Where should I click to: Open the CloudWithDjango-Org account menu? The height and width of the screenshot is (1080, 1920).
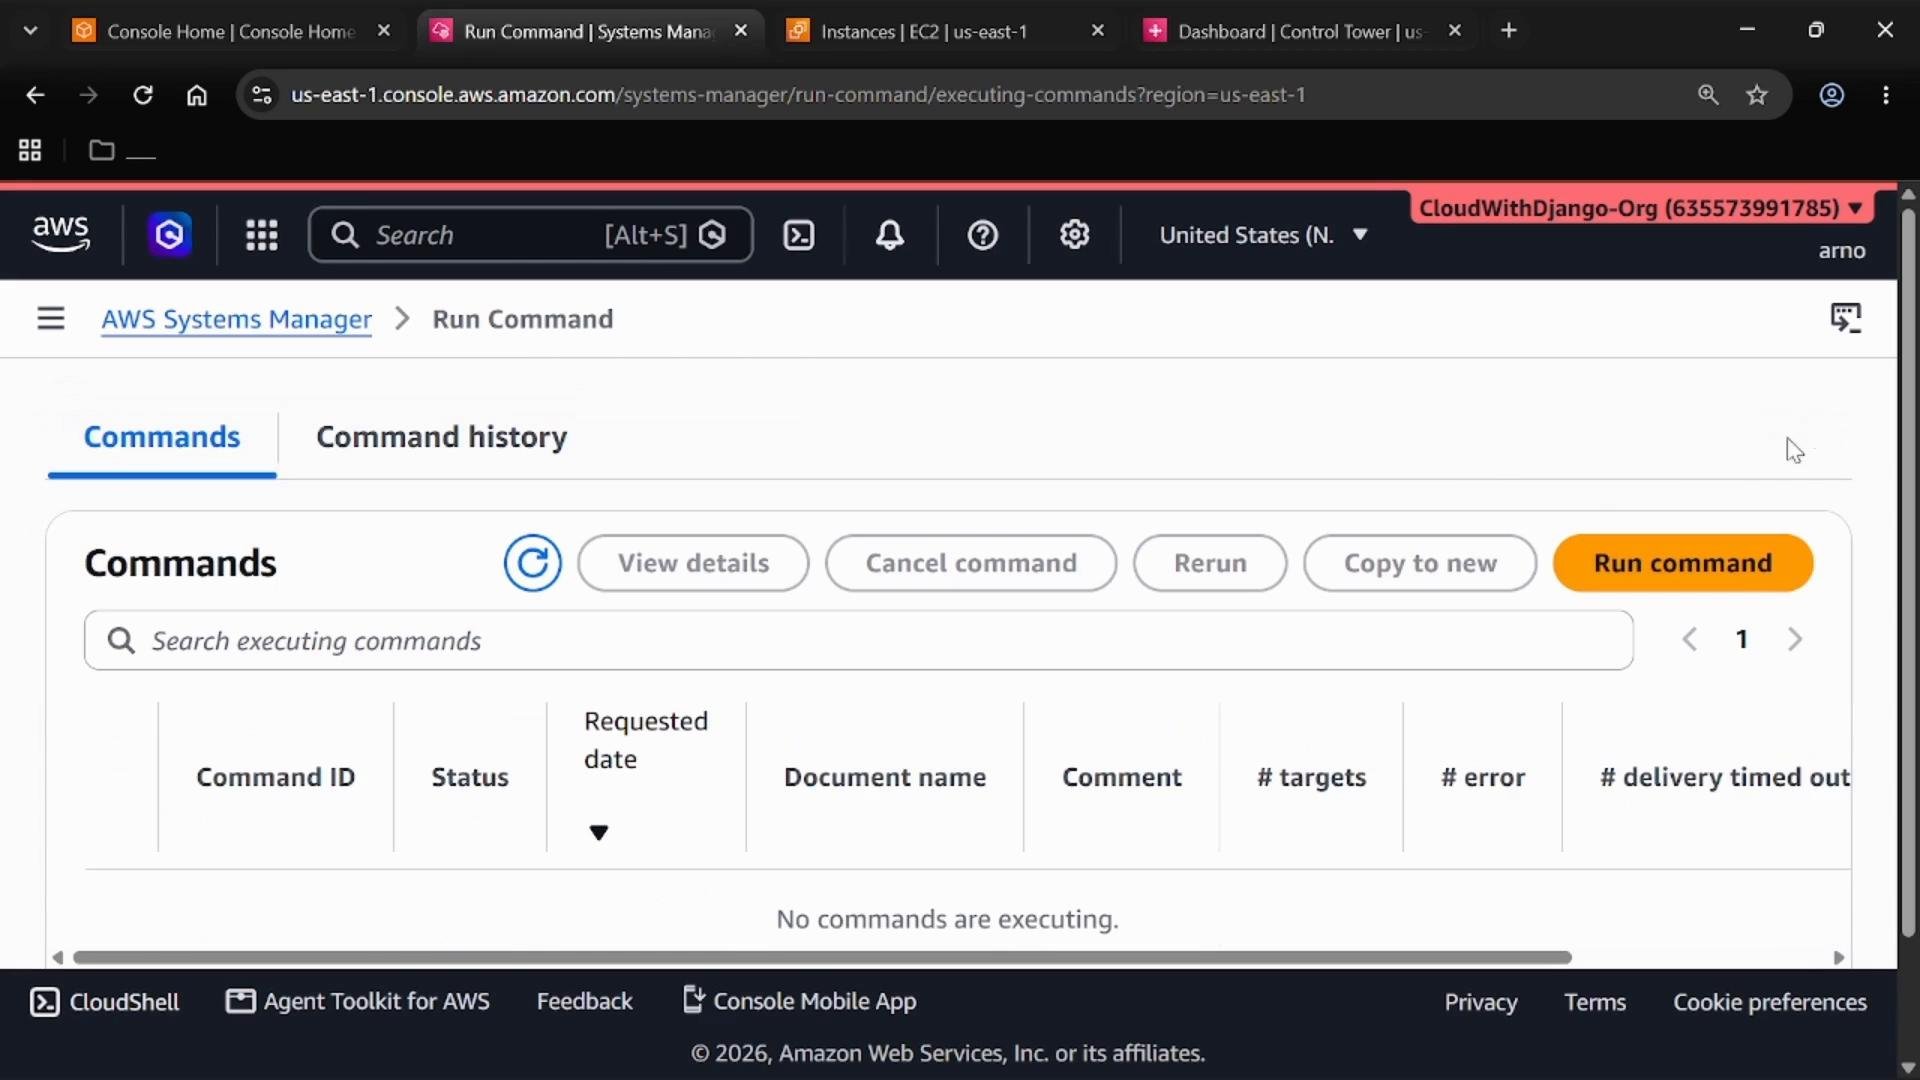(x=1641, y=208)
